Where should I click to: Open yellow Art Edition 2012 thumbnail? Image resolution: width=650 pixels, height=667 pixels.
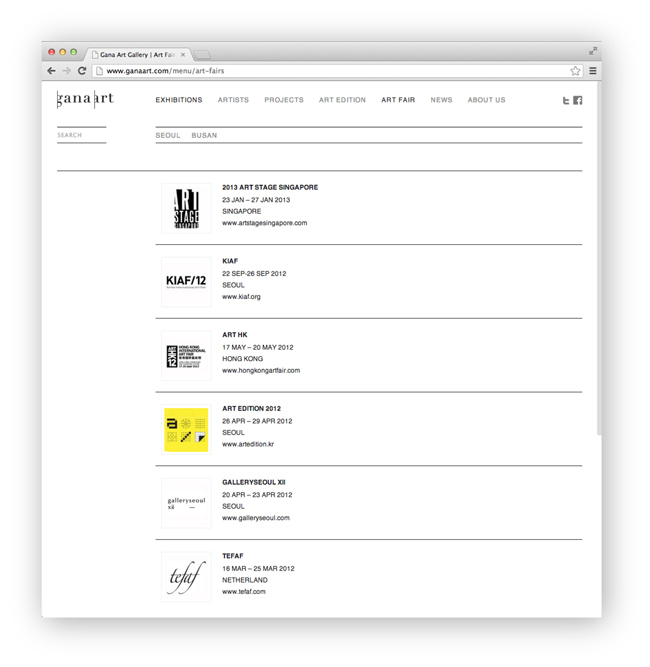(x=186, y=430)
